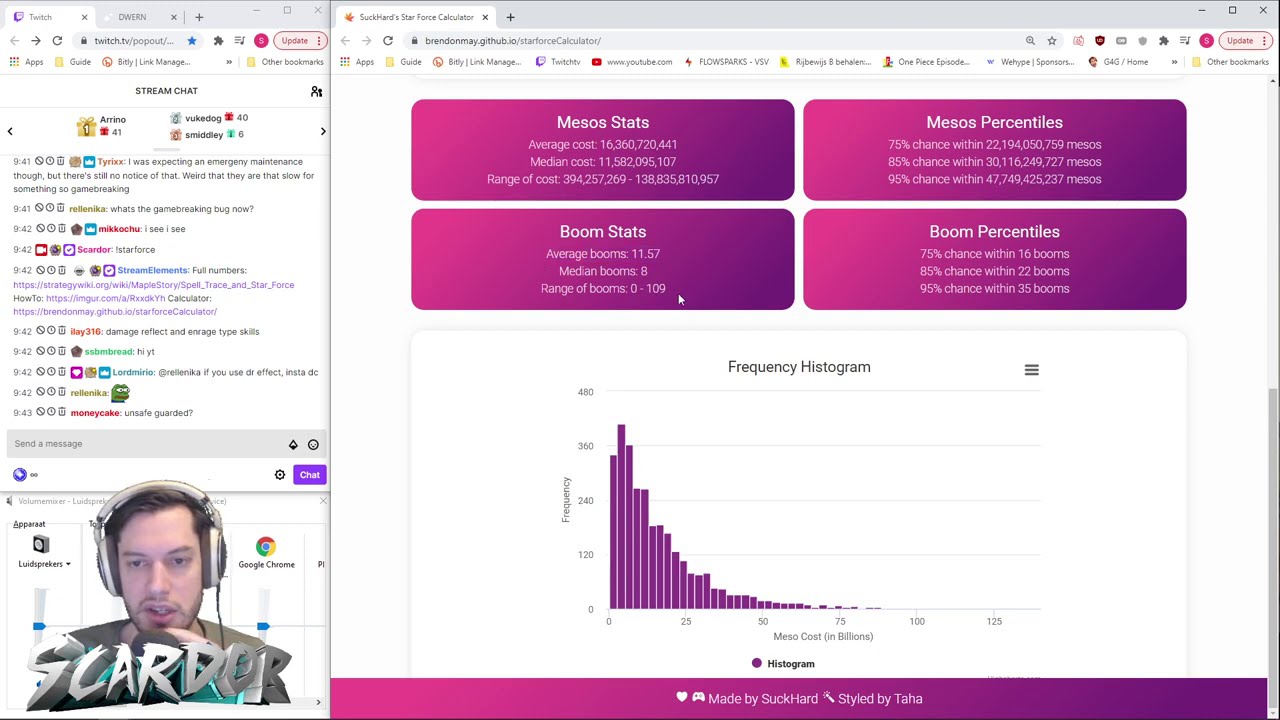Adjust Google Chrome volume slider
This screenshot has height=720, width=1280.
pyautogui.click(x=263, y=626)
